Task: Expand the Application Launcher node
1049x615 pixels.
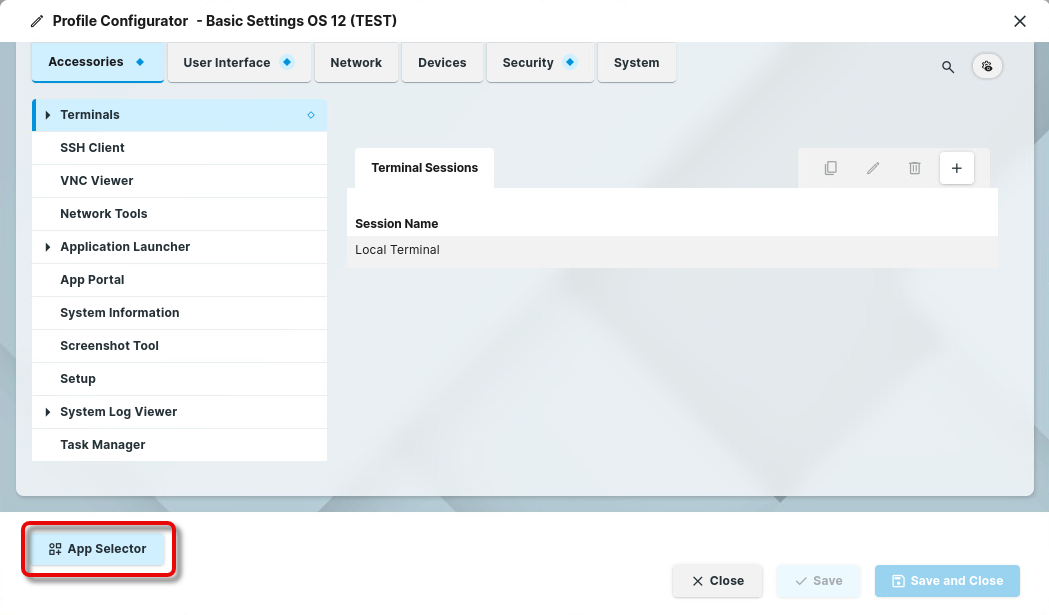Action: point(48,247)
